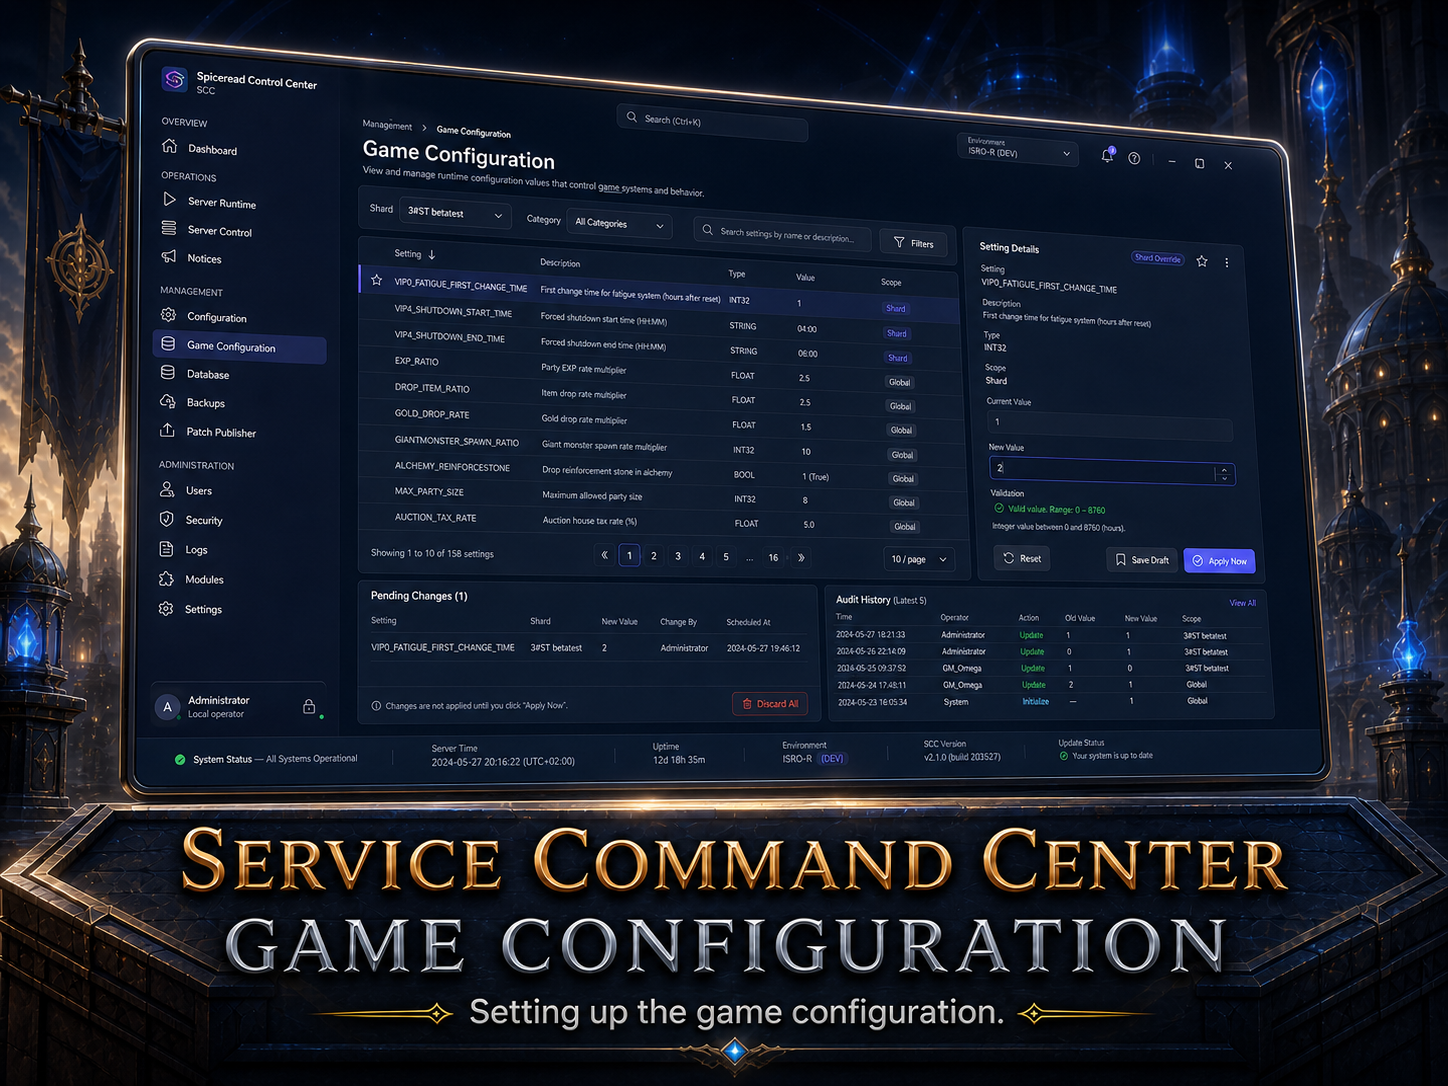
Task: Click the Save Draft button
Action: point(1141,560)
